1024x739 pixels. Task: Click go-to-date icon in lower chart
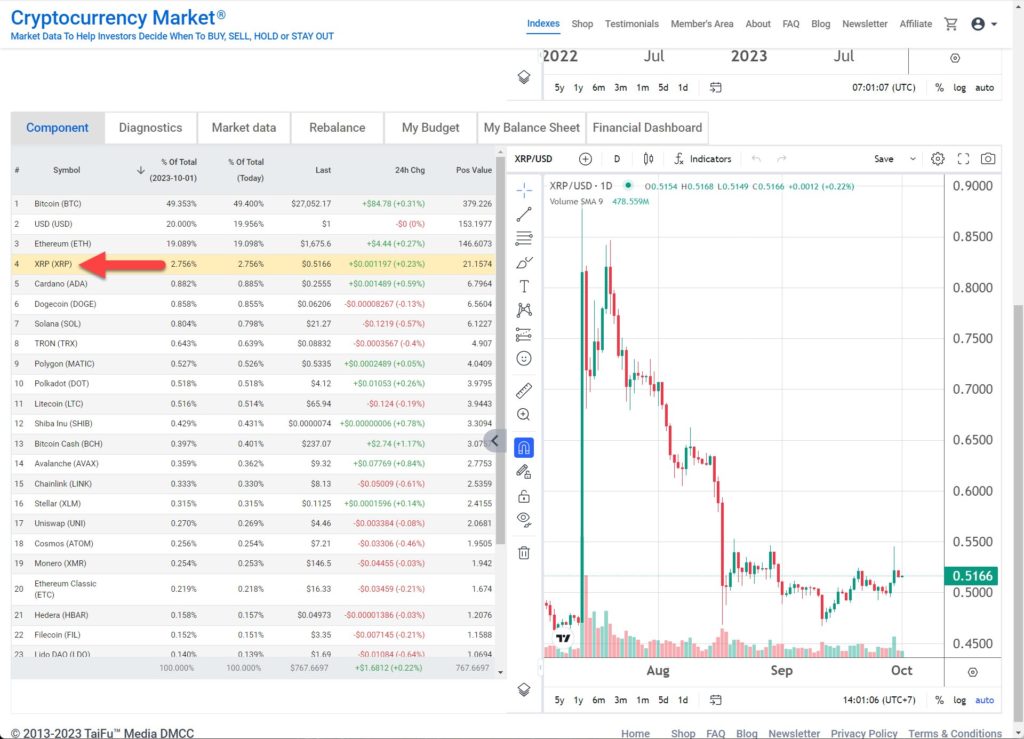[716, 700]
